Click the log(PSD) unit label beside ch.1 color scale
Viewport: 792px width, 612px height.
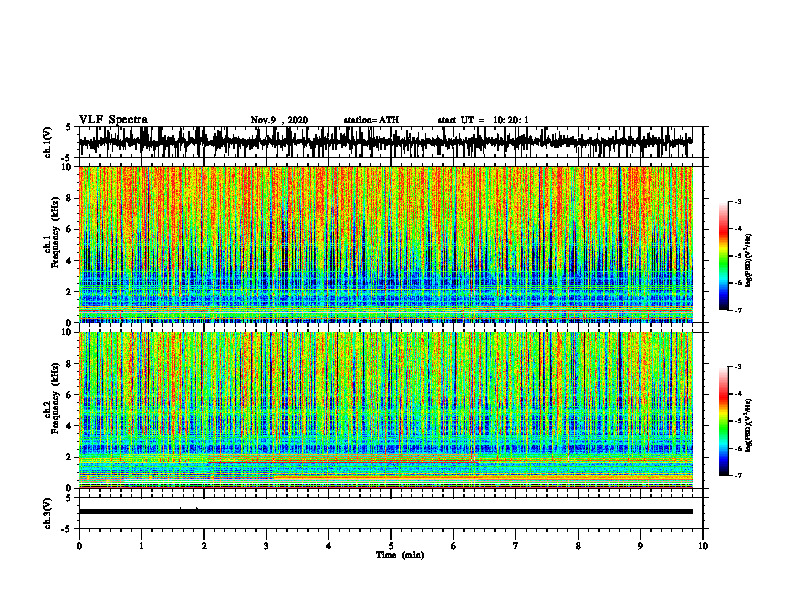click(x=749, y=259)
